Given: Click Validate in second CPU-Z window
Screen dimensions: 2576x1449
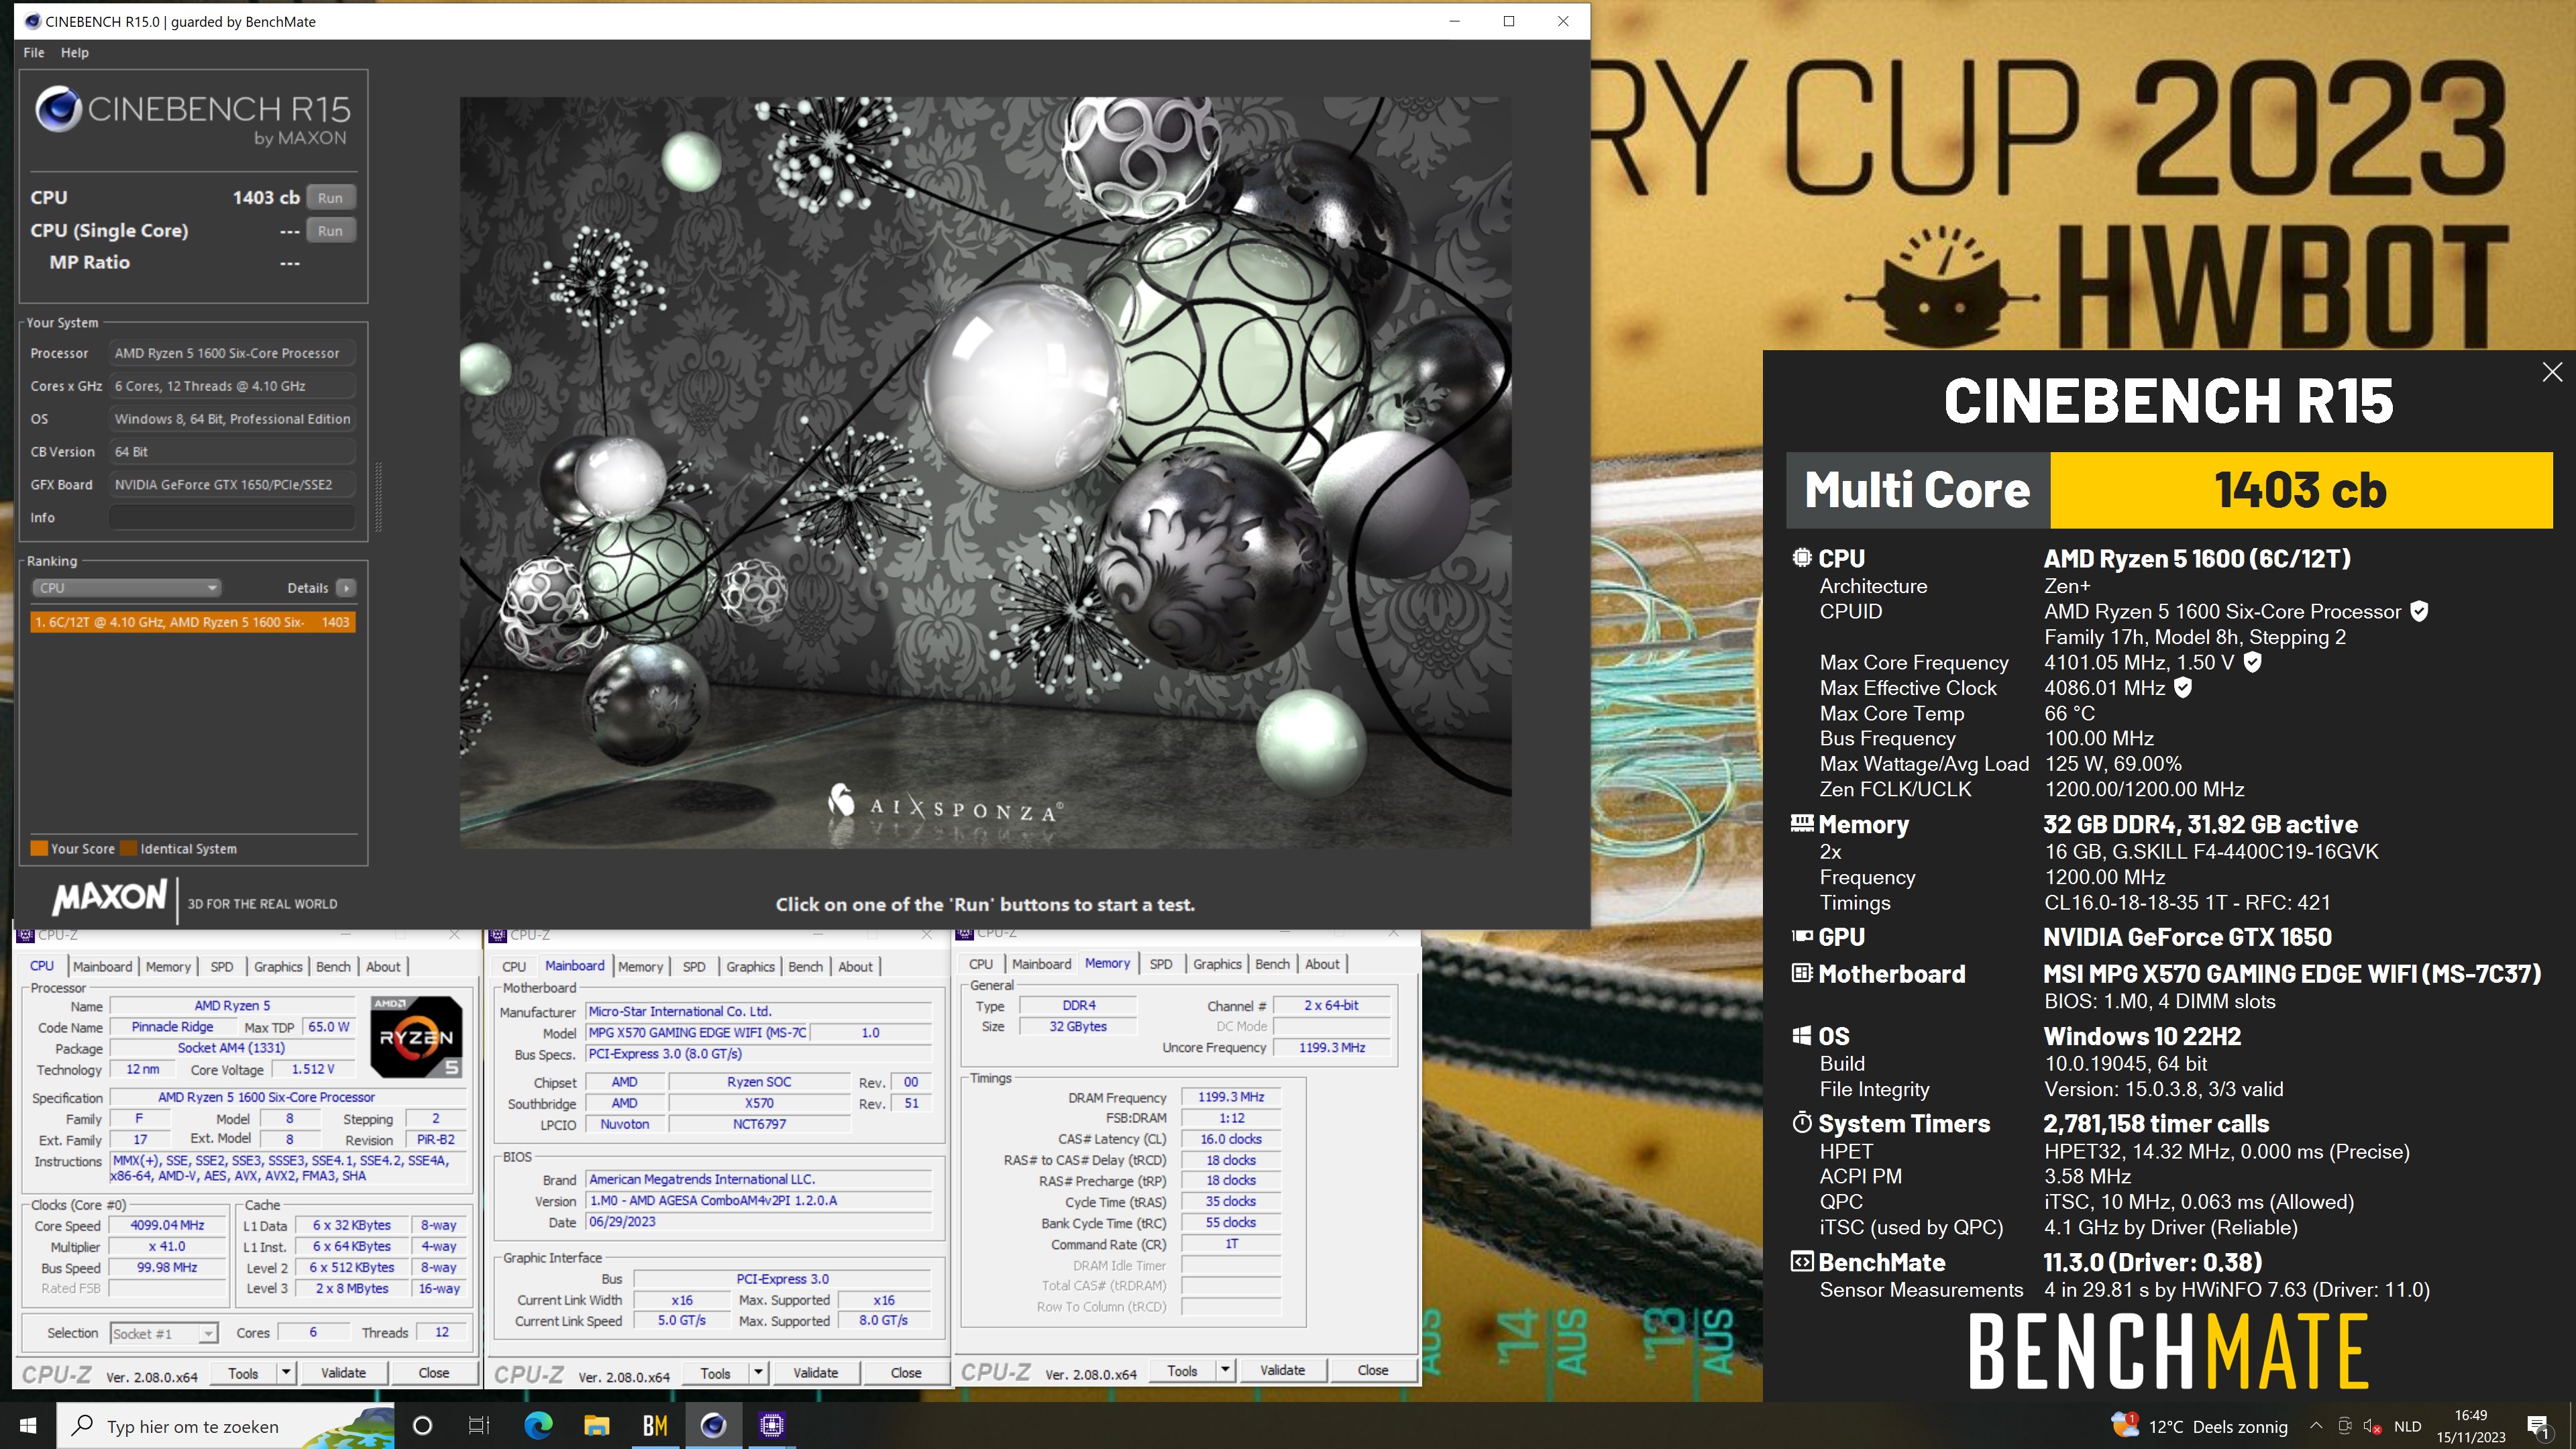Looking at the screenshot, I should tap(815, 1373).
